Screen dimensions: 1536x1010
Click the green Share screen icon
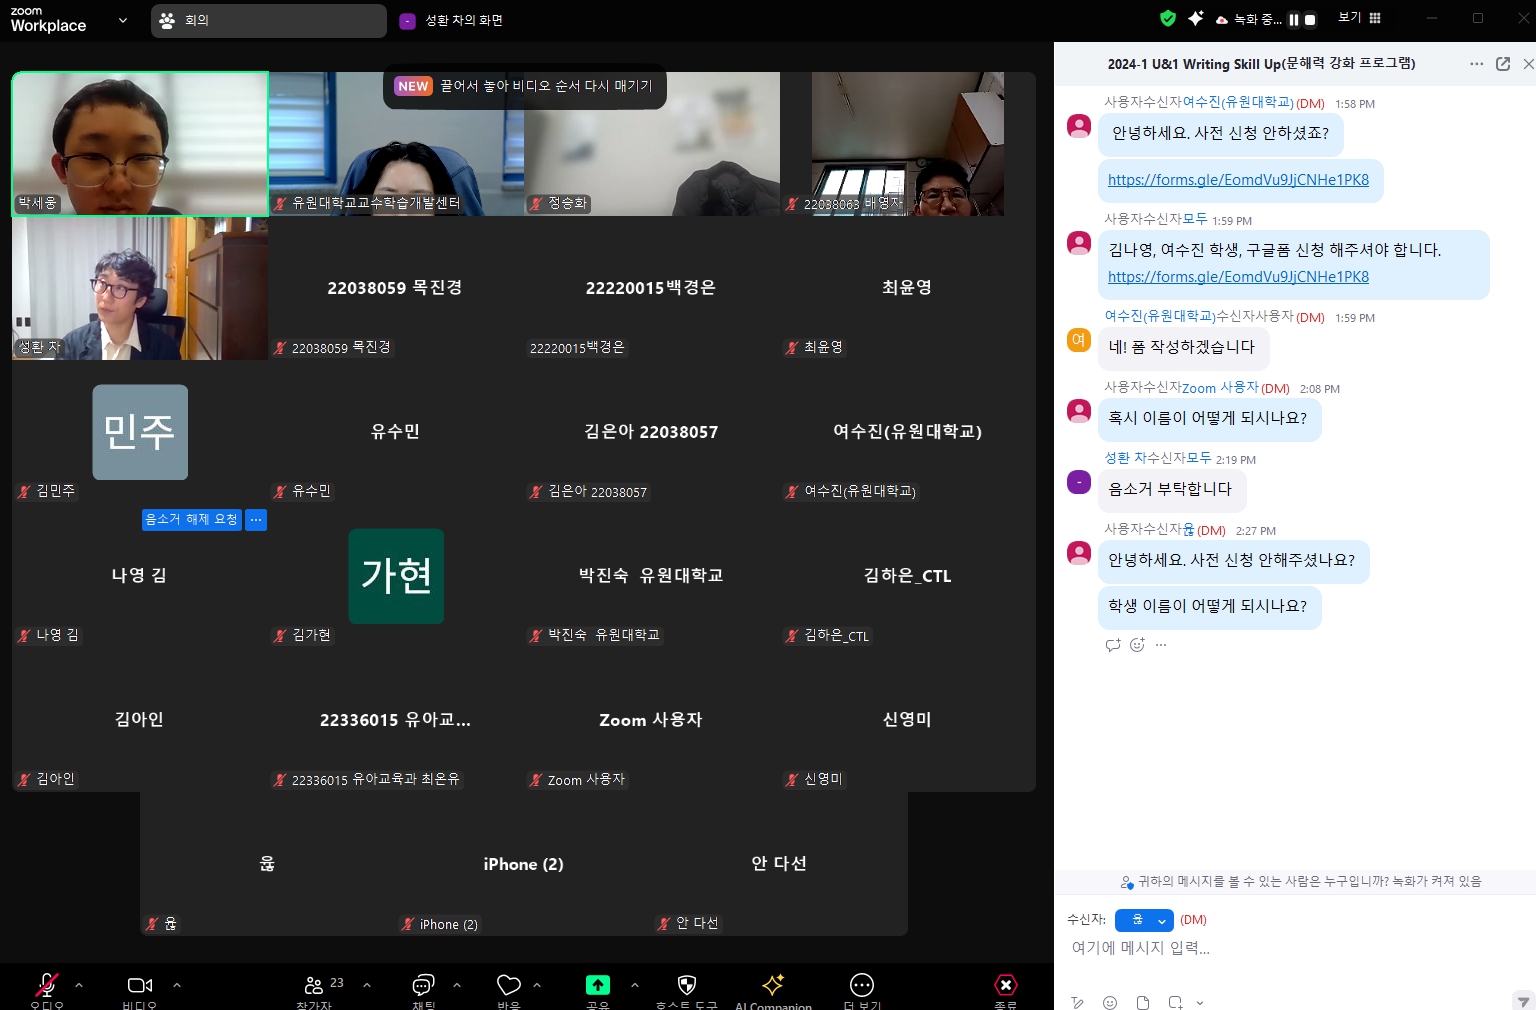tap(597, 985)
